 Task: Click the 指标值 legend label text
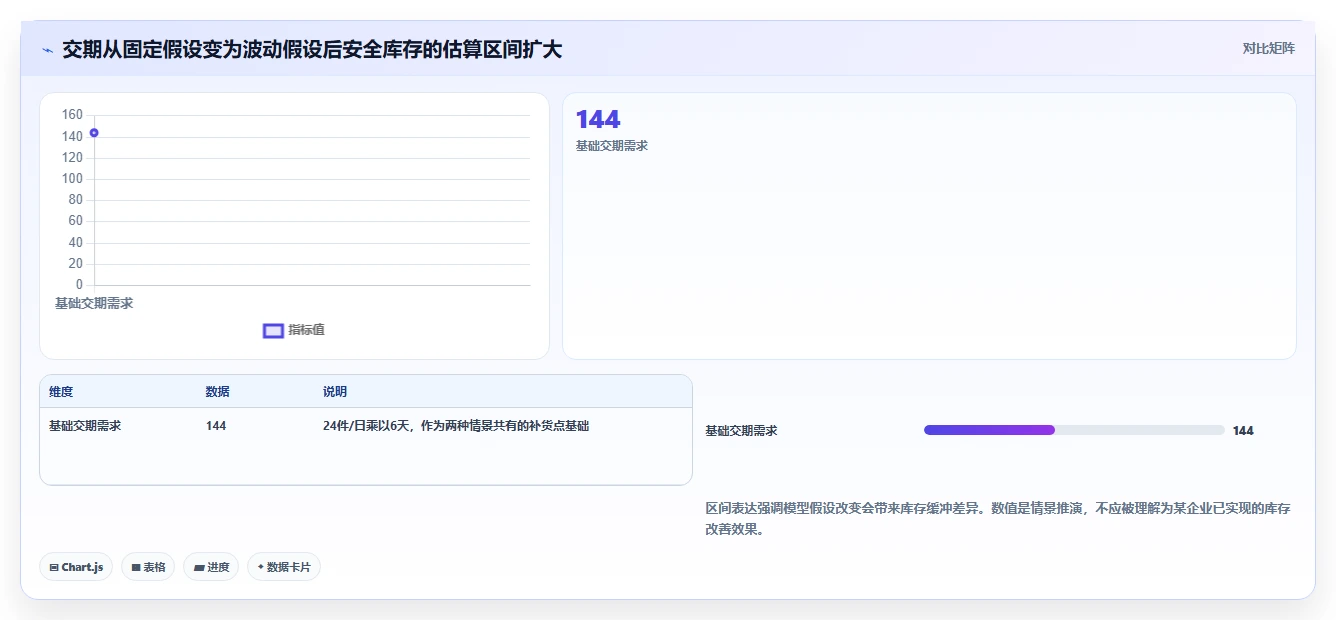coord(307,330)
